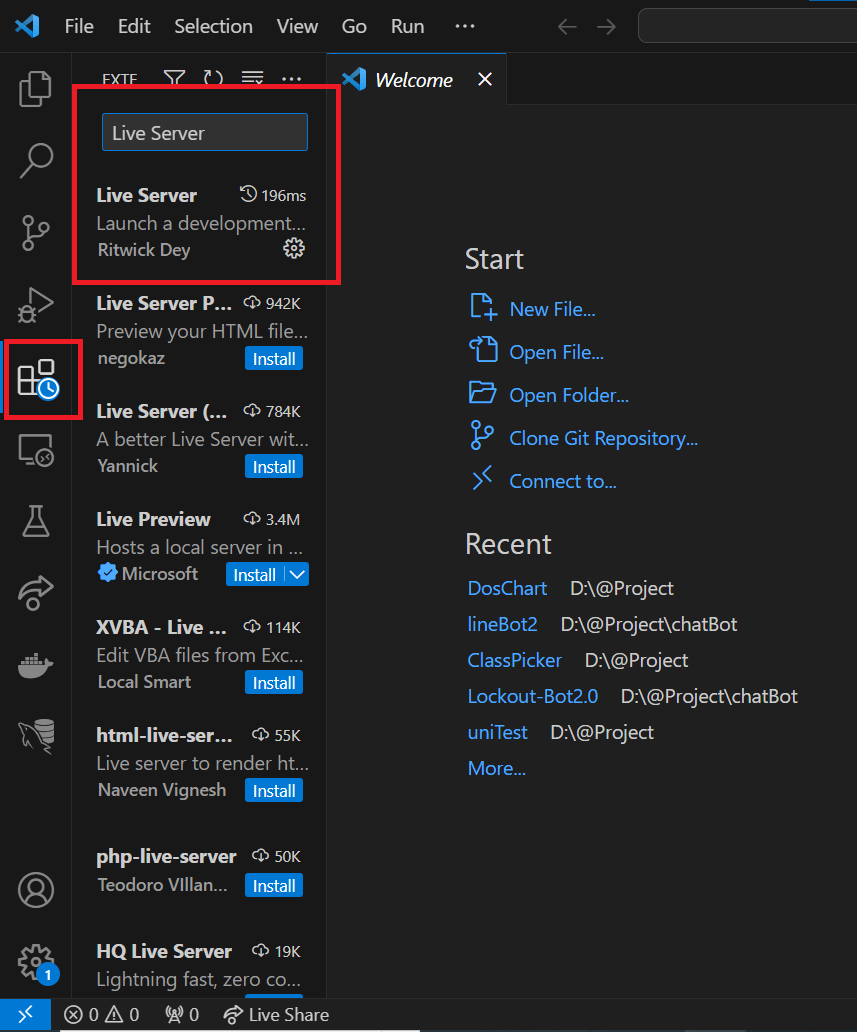Select the HQ Live Server extension entry

pos(201,965)
